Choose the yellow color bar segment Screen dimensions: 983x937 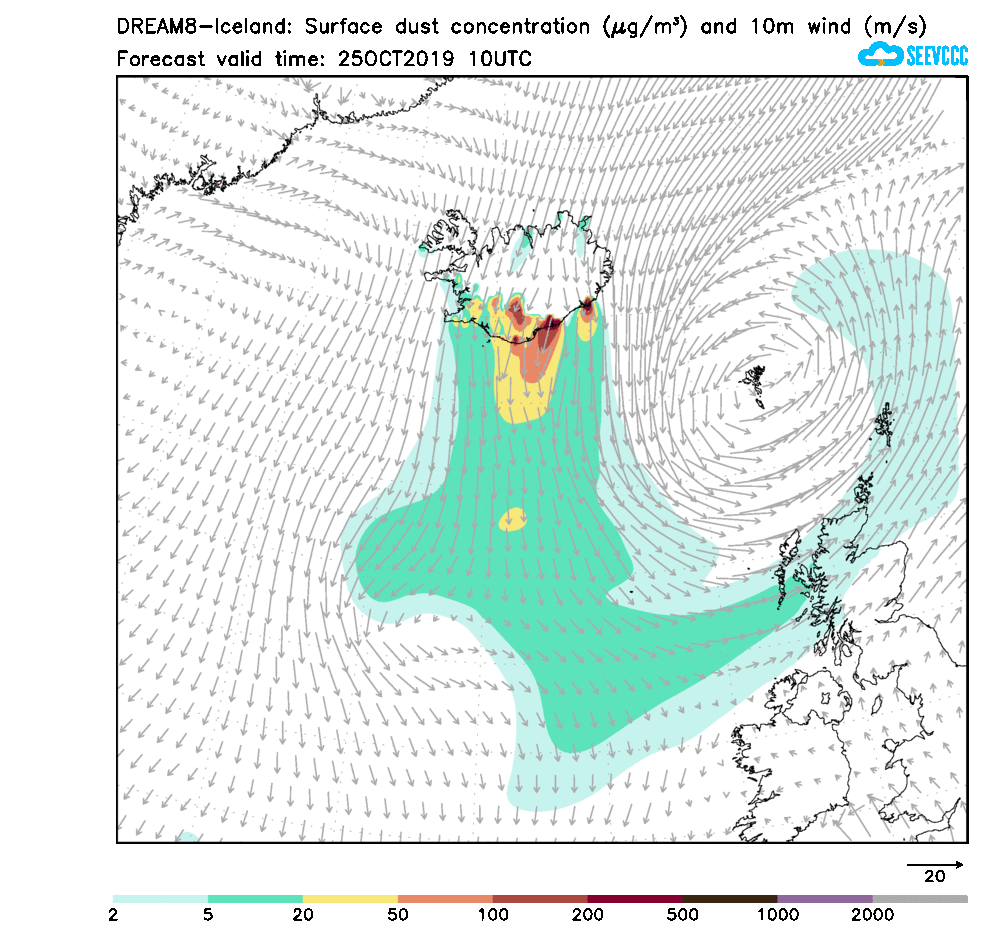click(350, 899)
